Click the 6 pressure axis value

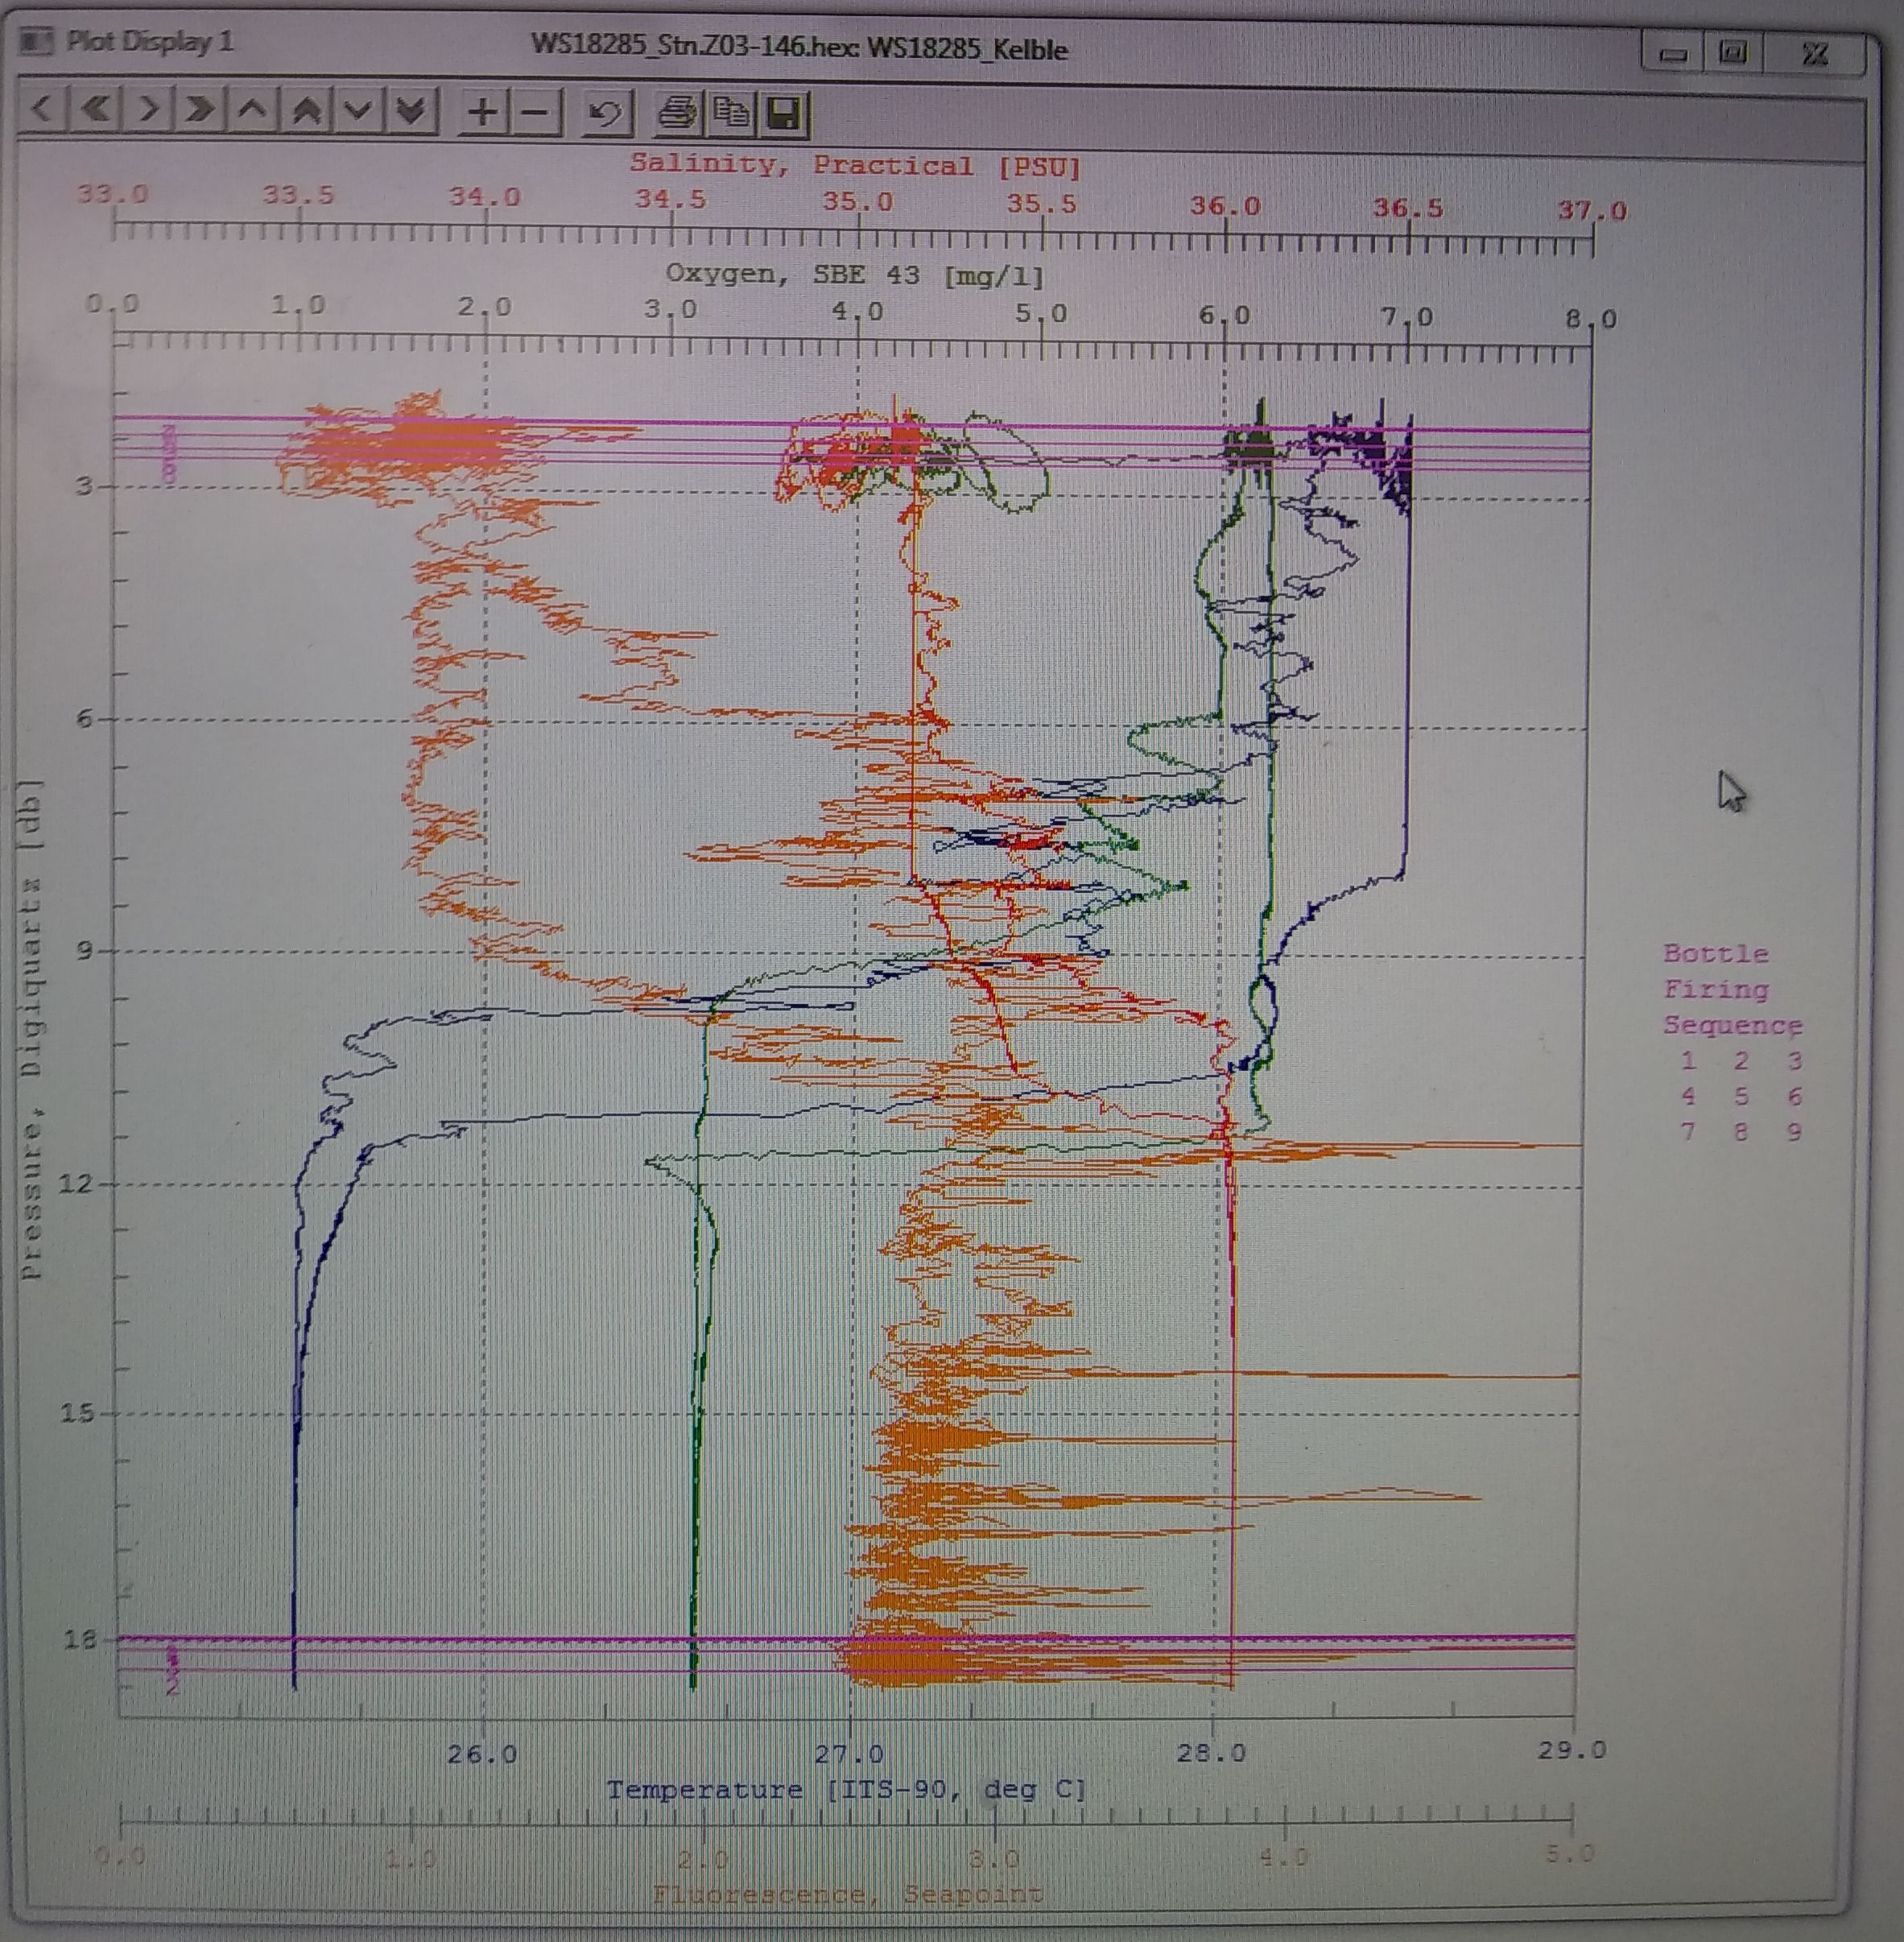[85, 718]
